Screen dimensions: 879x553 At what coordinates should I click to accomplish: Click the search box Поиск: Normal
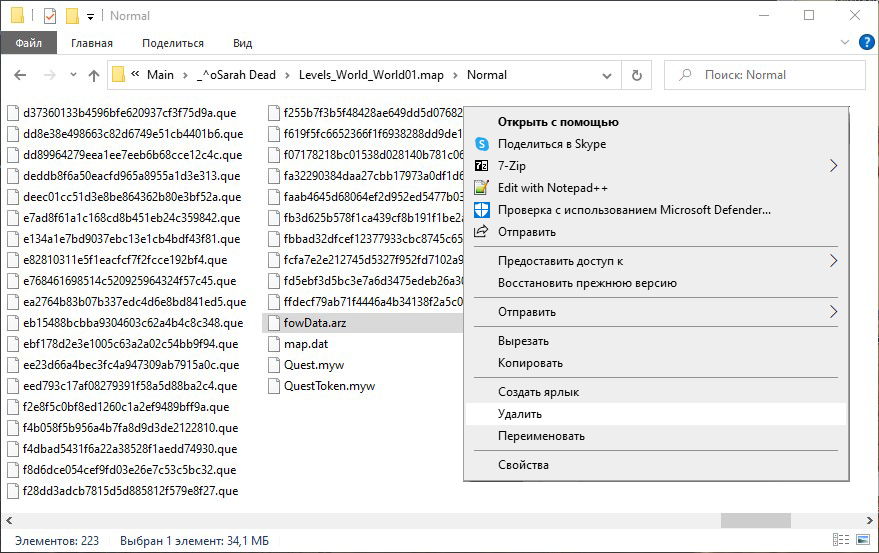pos(770,75)
